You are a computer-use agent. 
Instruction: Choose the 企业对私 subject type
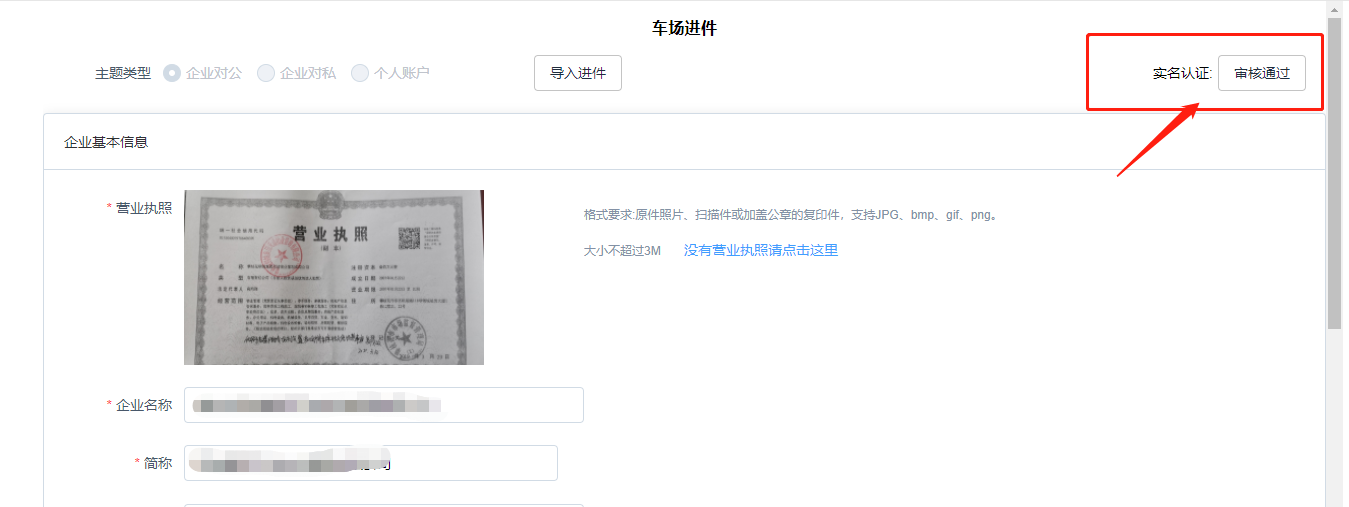tap(266, 73)
